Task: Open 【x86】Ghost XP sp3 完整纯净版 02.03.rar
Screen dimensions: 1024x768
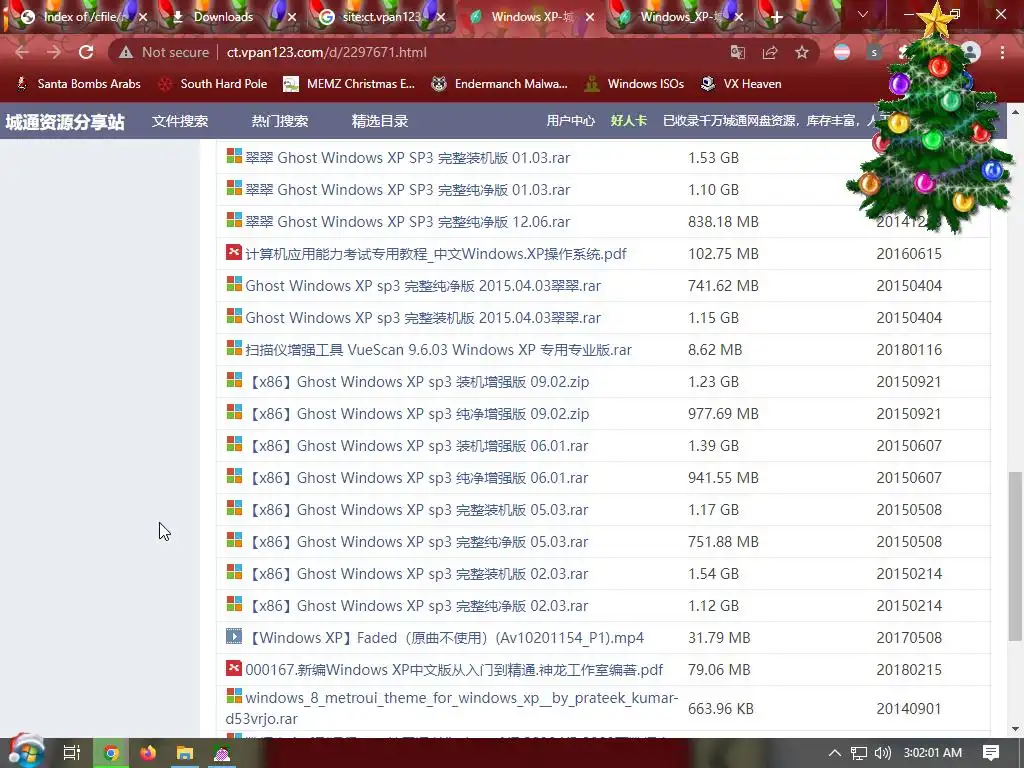Action: pos(417,605)
